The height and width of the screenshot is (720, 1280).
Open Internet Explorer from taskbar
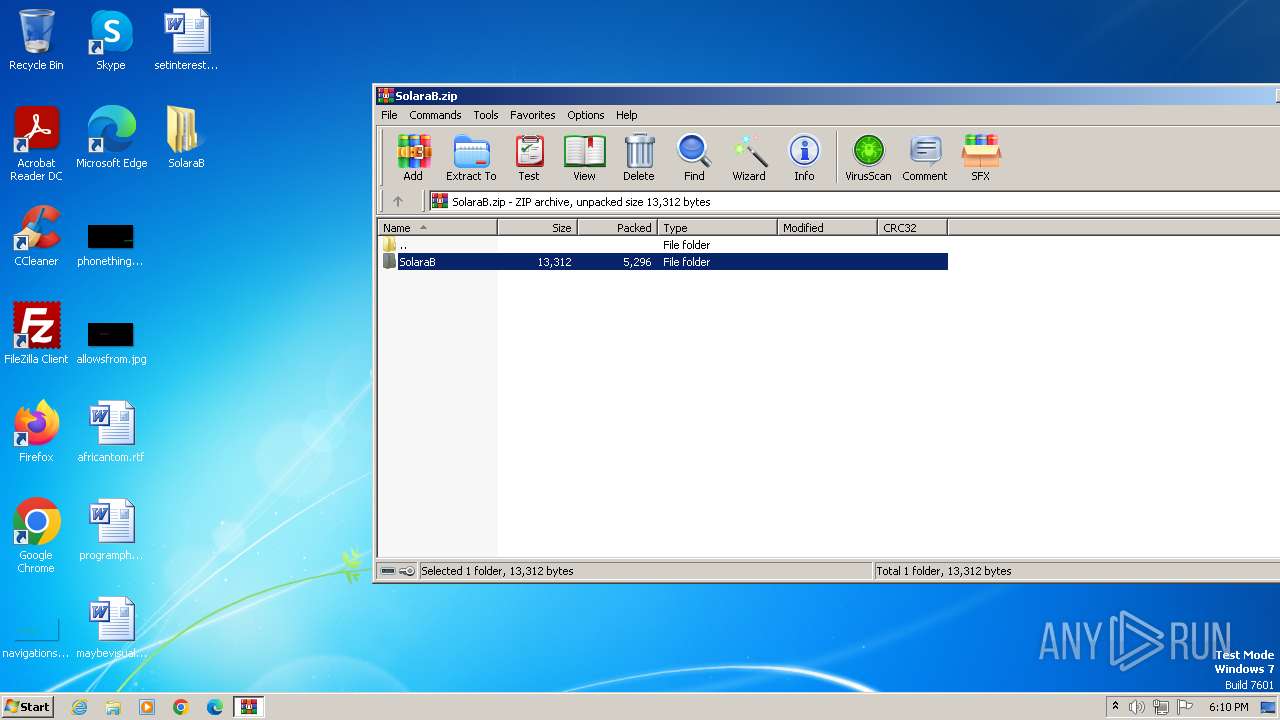click(79, 707)
